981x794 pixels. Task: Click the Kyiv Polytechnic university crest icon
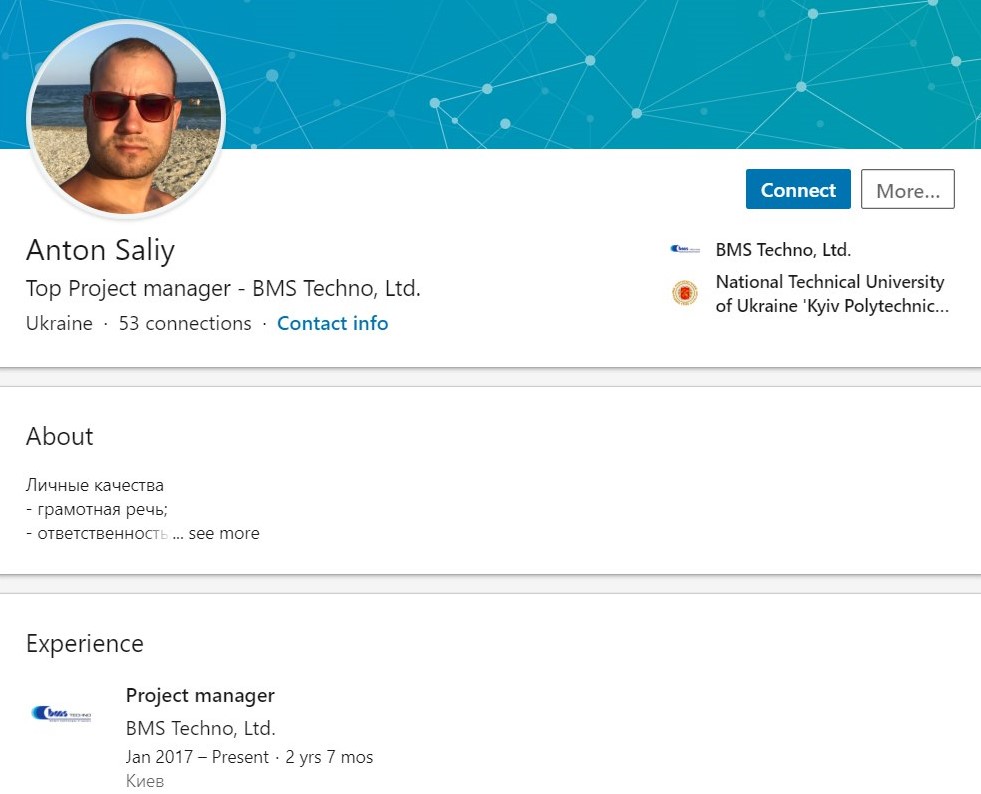[685, 293]
